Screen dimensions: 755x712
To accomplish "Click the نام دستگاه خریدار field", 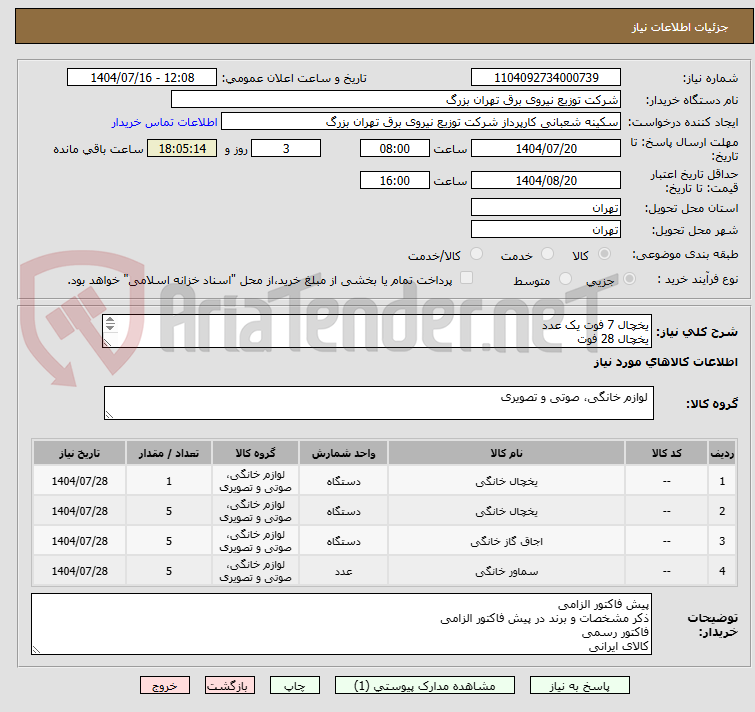I will (396, 100).
